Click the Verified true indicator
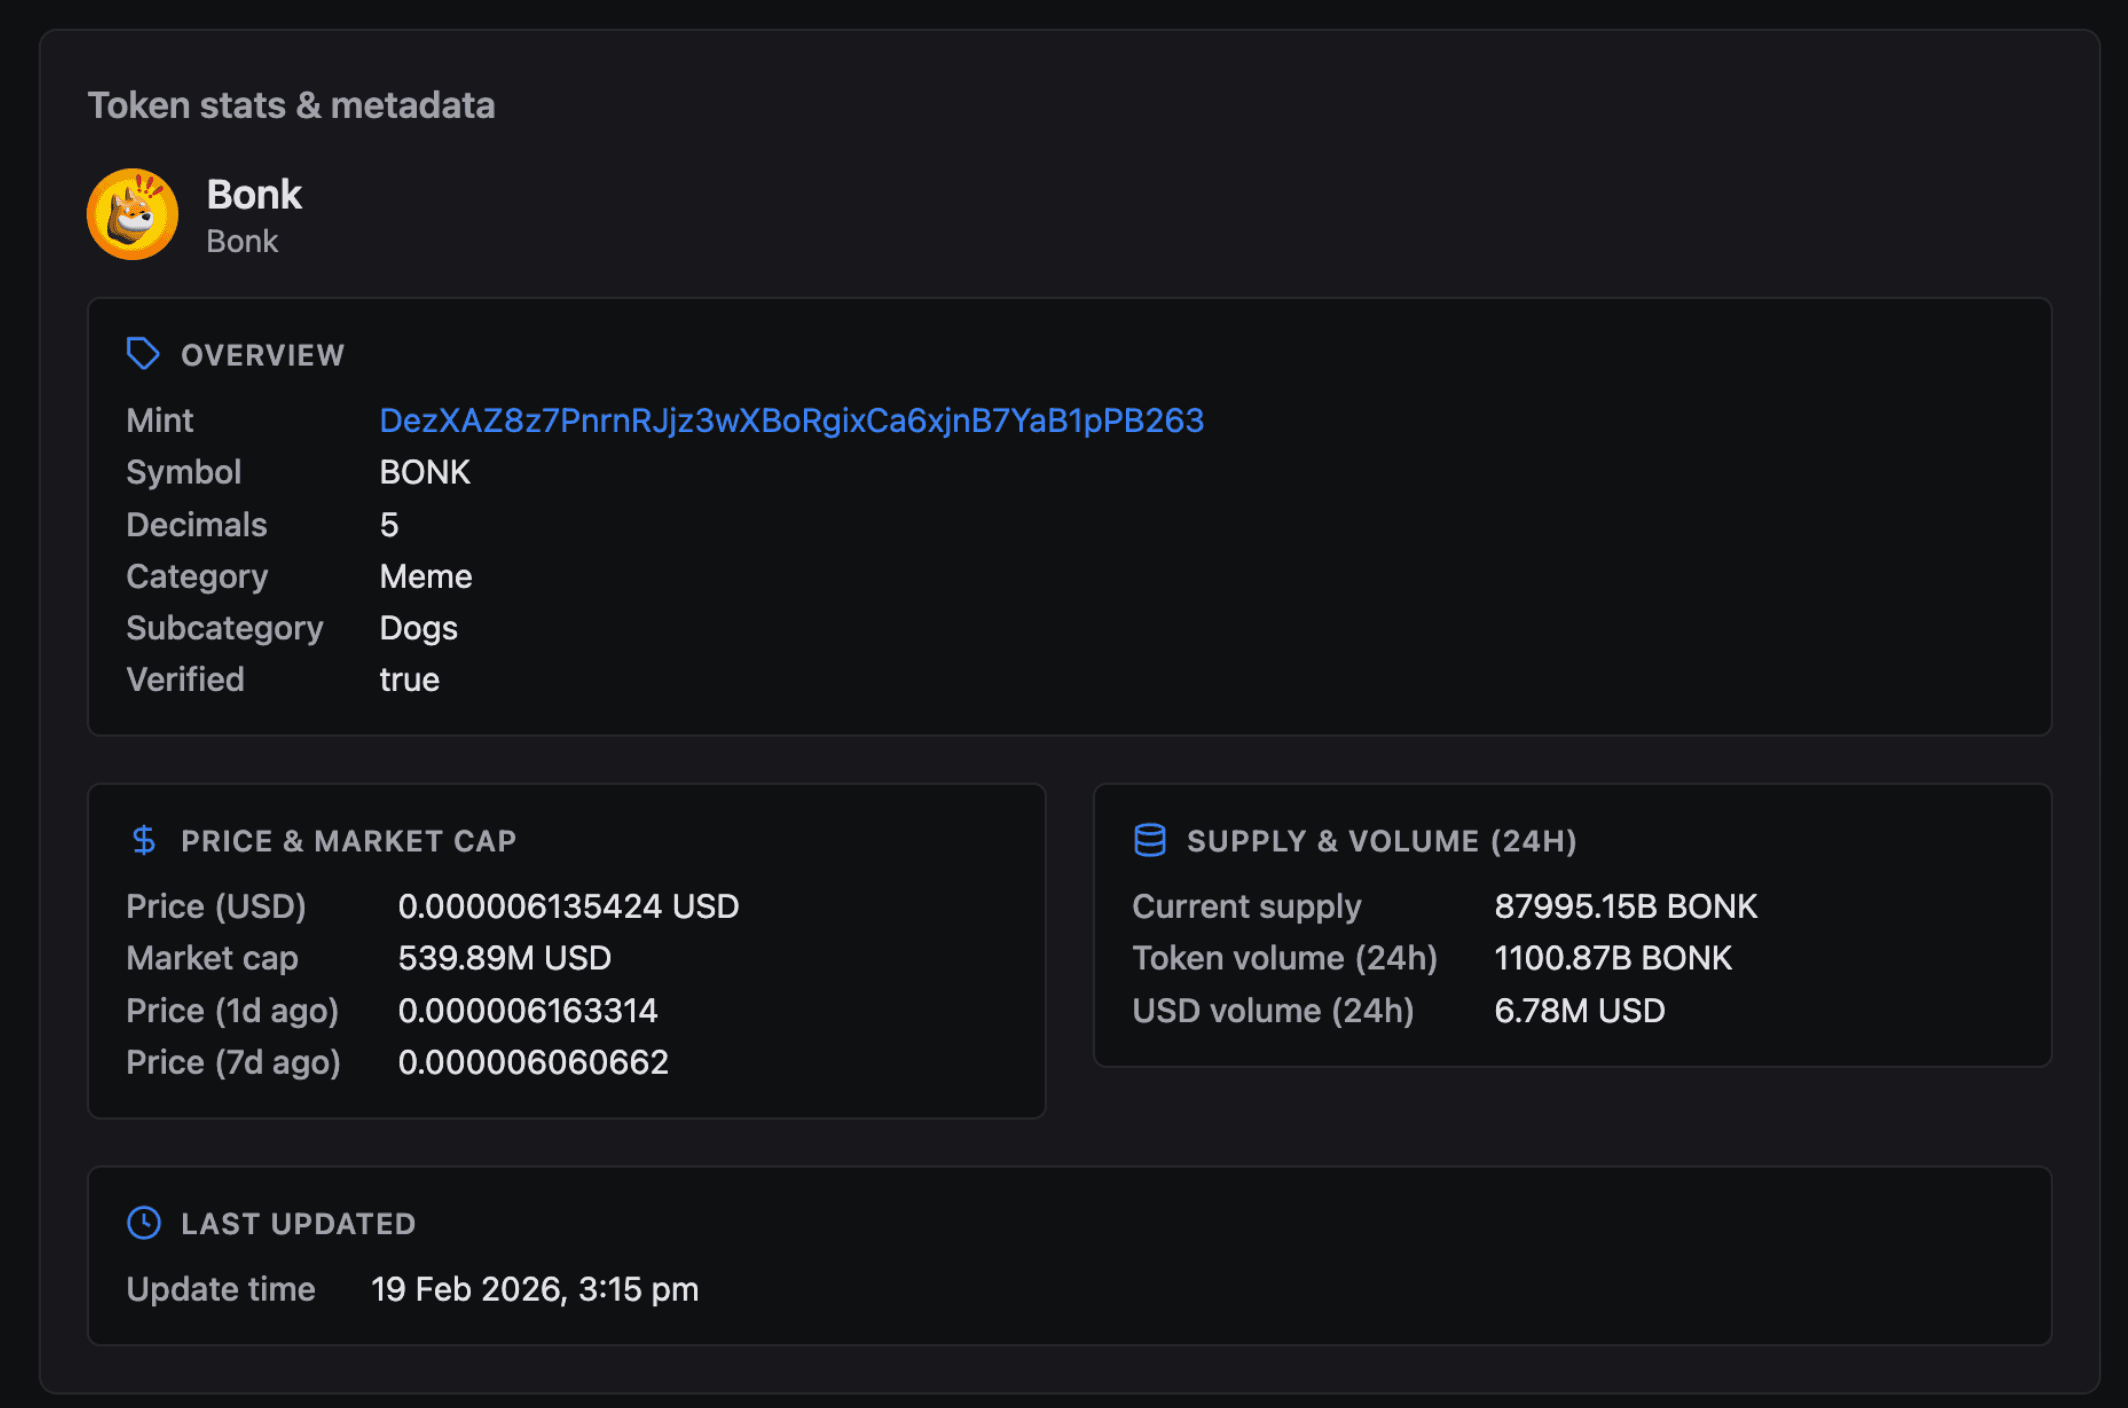Viewport: 2128px width, 1408px height. (x=409, y=679)
